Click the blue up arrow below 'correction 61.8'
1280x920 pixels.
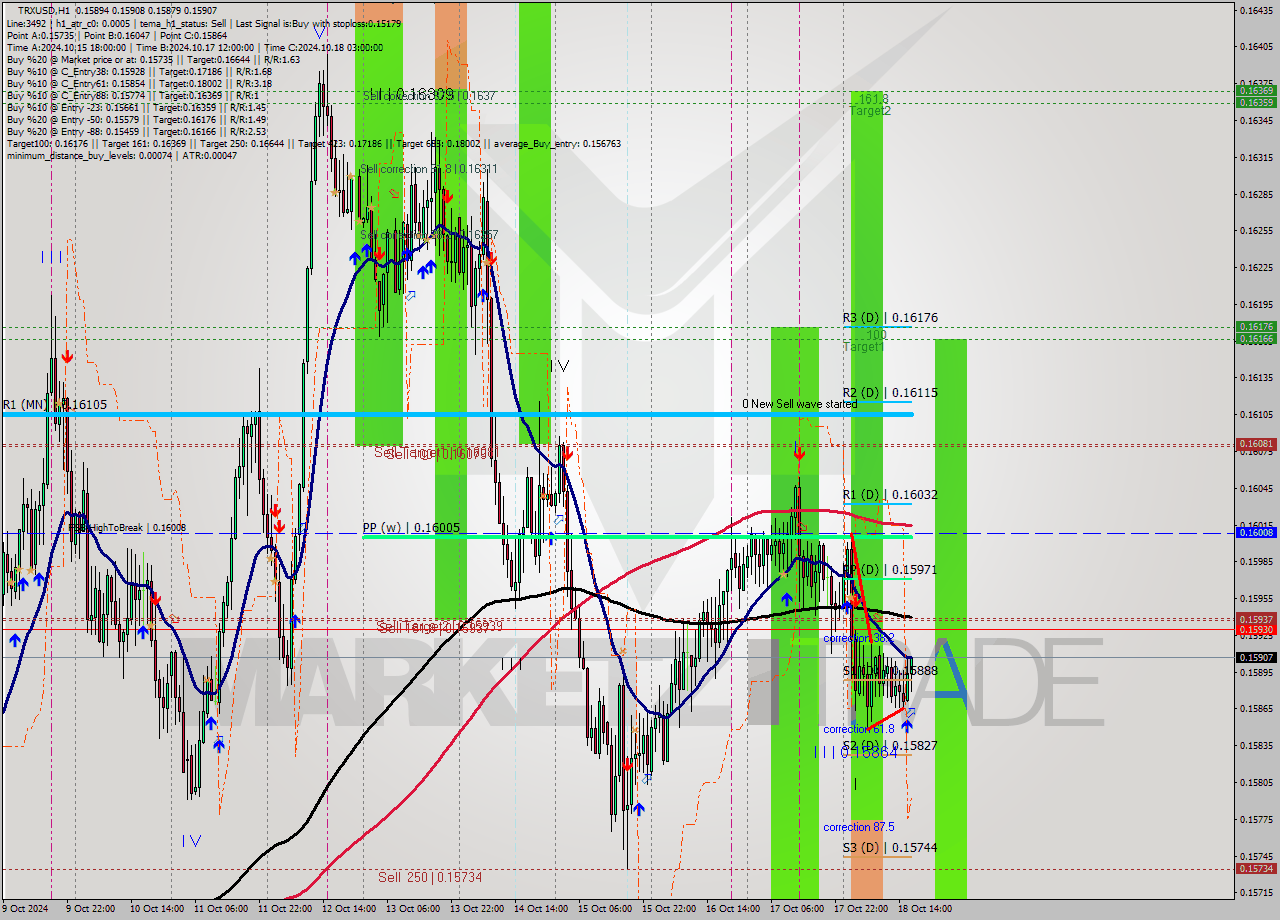tap(907, 727)
